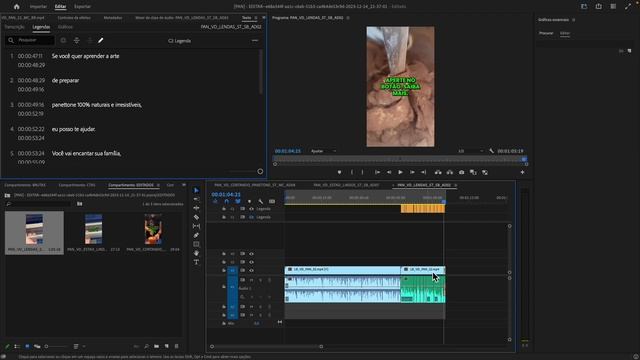The image size is (640, 360).
Task: Step back one frame
Action: point(389,172)
